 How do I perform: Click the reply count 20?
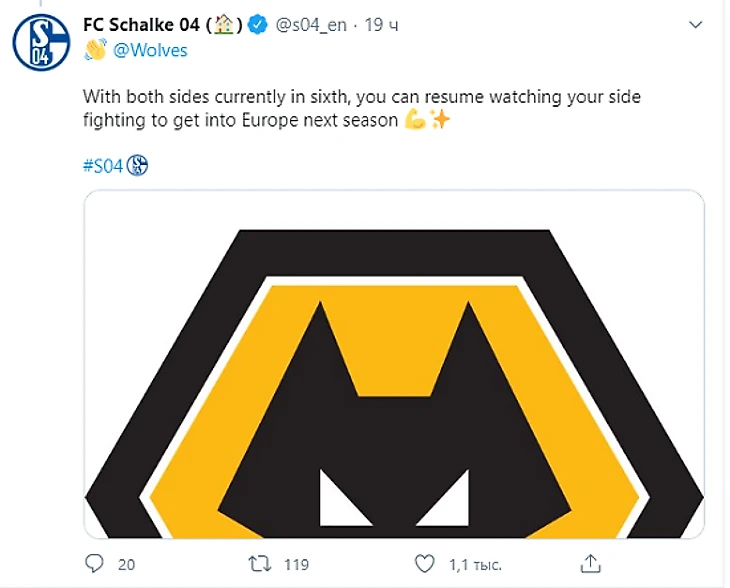(126, 565)
